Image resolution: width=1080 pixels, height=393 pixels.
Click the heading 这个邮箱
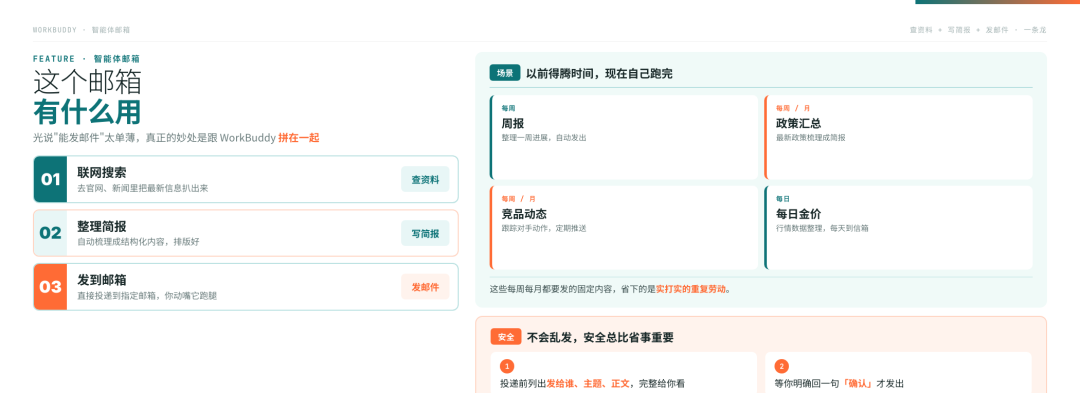tap(87, 83)
